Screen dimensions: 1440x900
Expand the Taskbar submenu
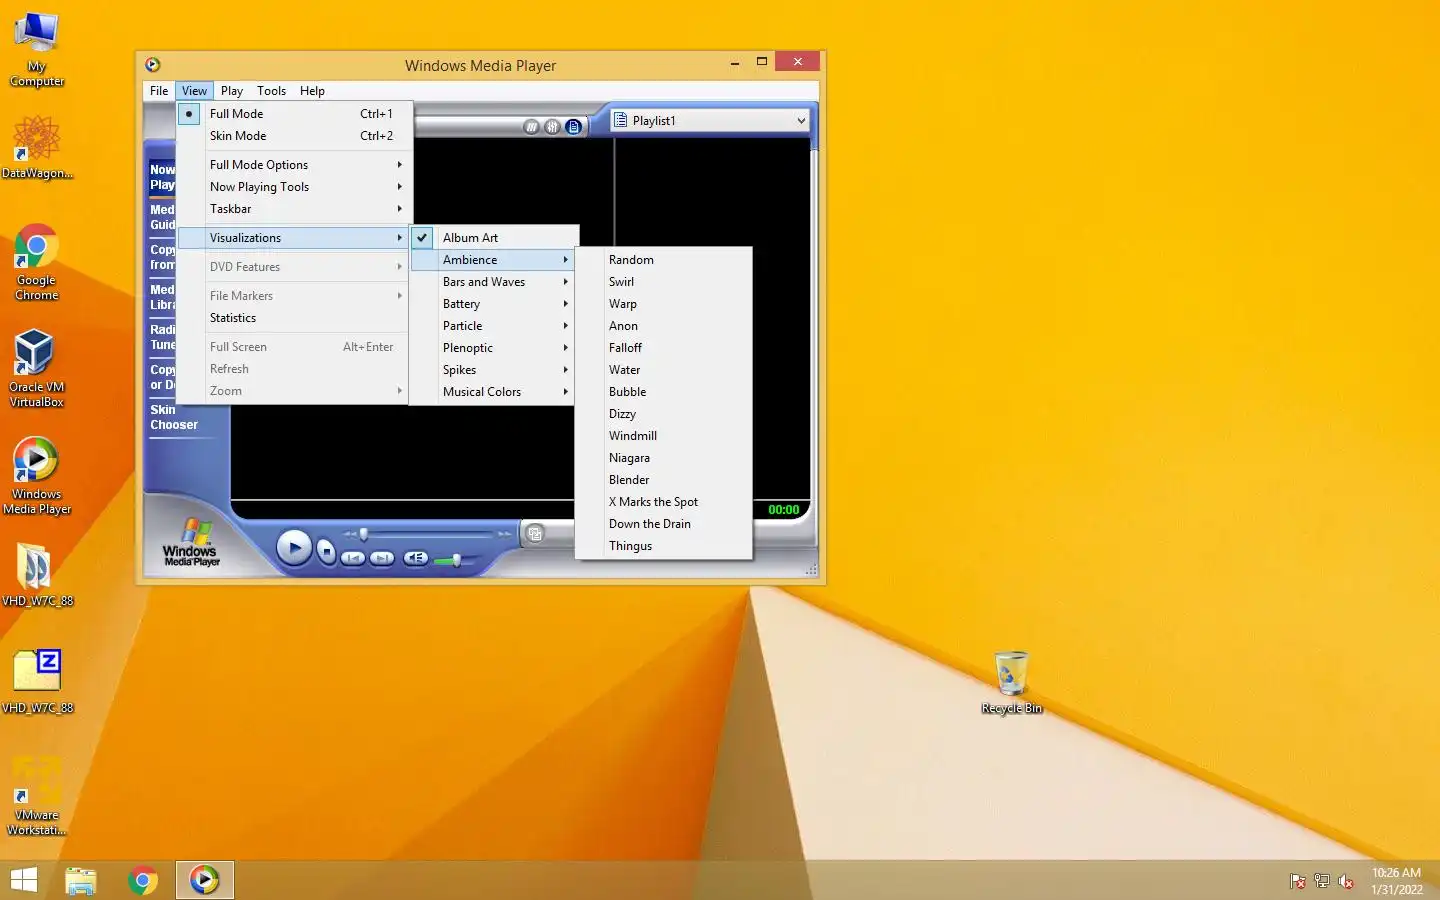[292, 209]
